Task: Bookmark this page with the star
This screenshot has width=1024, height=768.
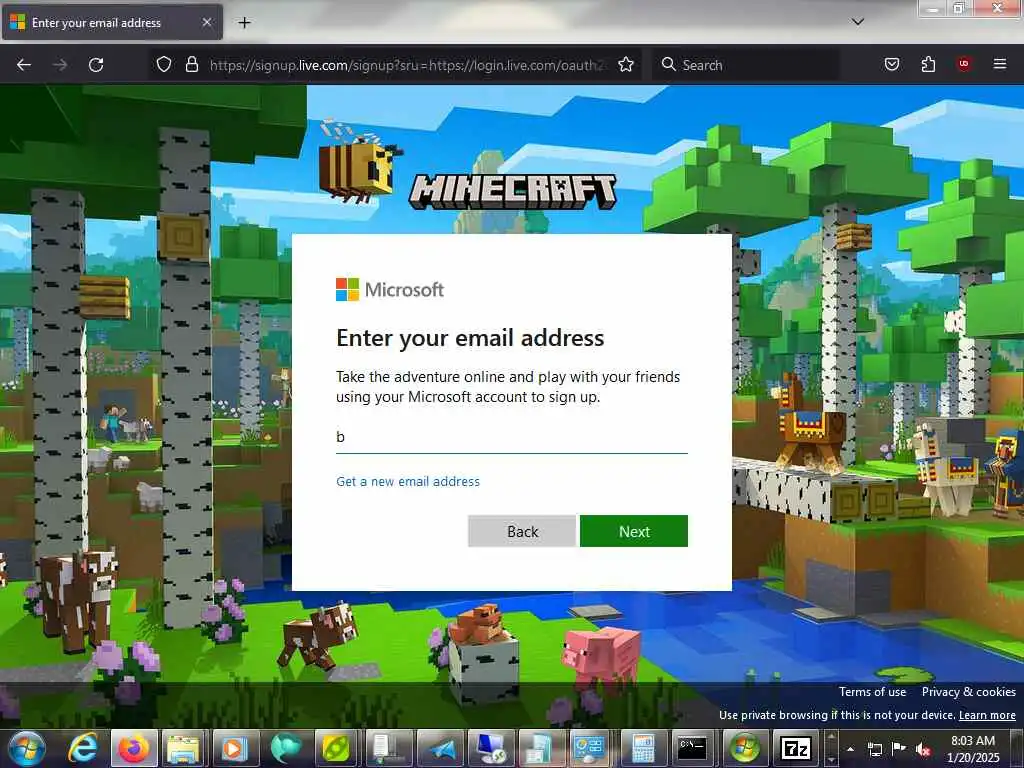Action: (626, 64)
